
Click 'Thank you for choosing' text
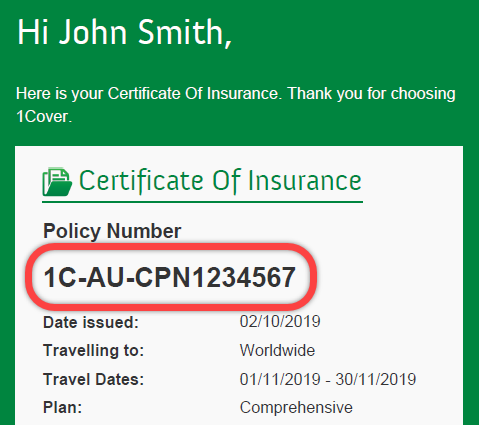click(x=372, y=94)
